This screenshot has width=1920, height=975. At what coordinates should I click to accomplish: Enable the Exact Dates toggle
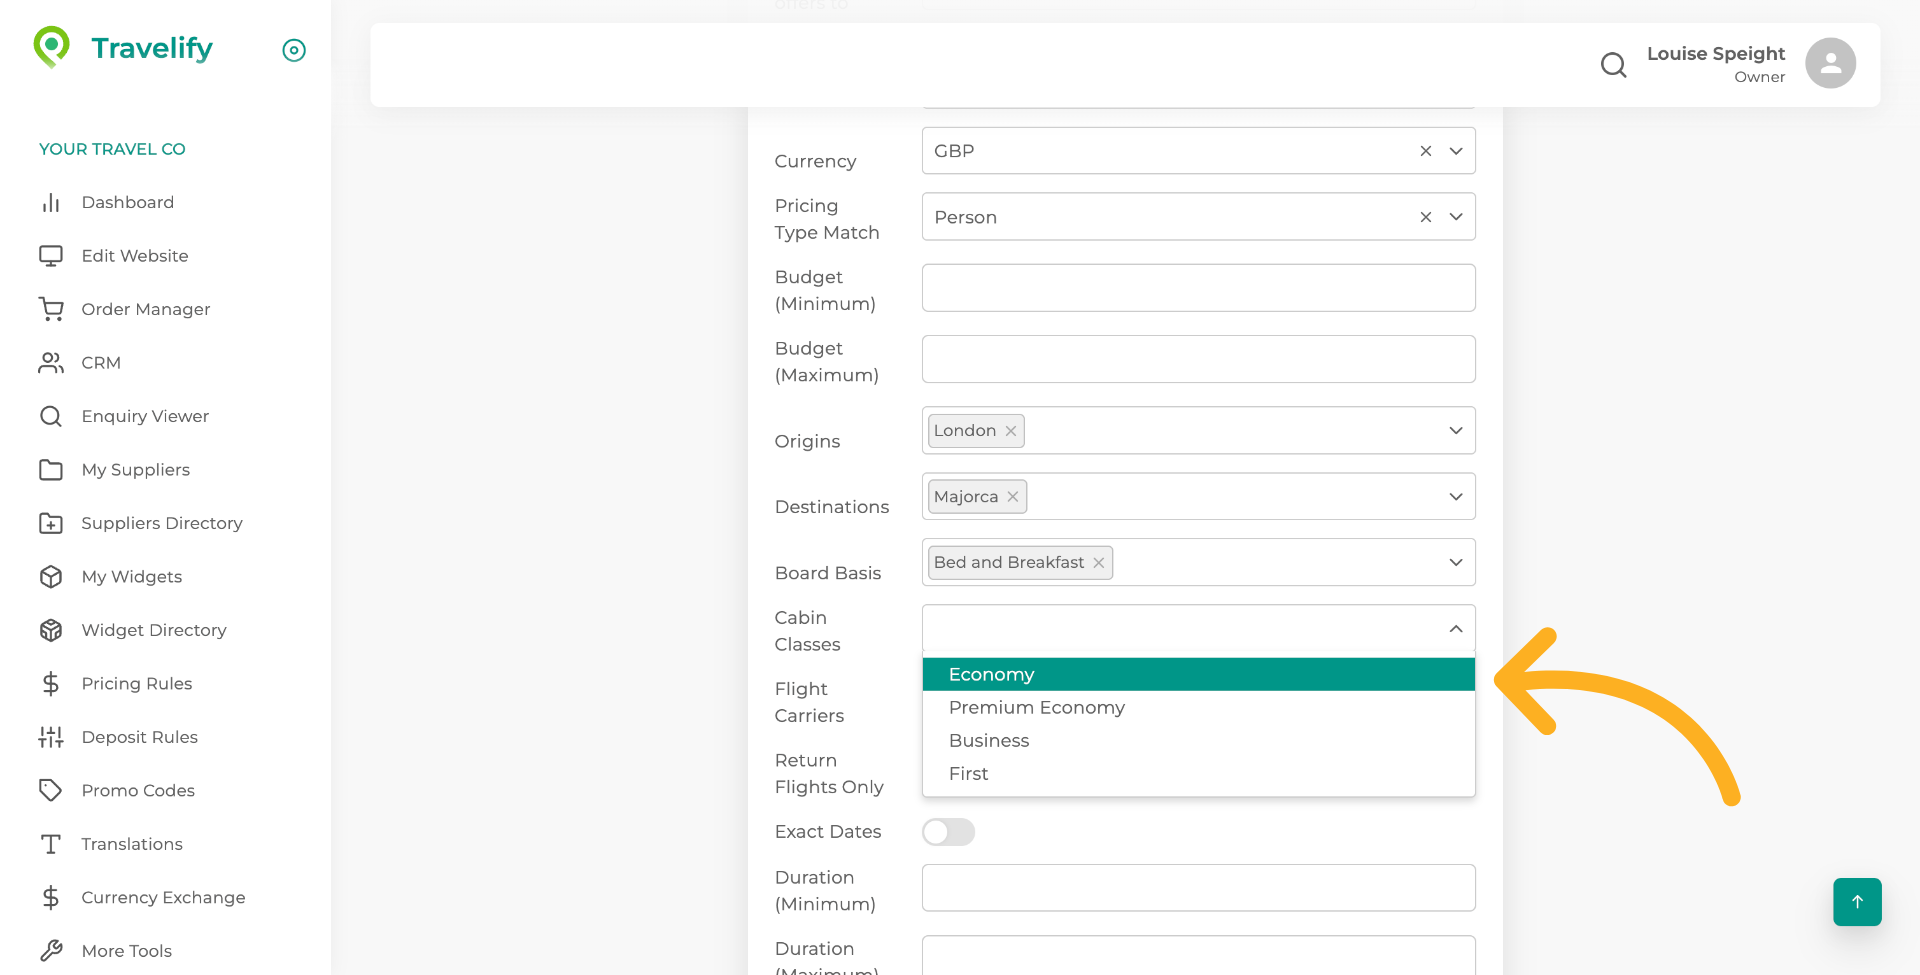pyautogui.click(x=948, y=831)
